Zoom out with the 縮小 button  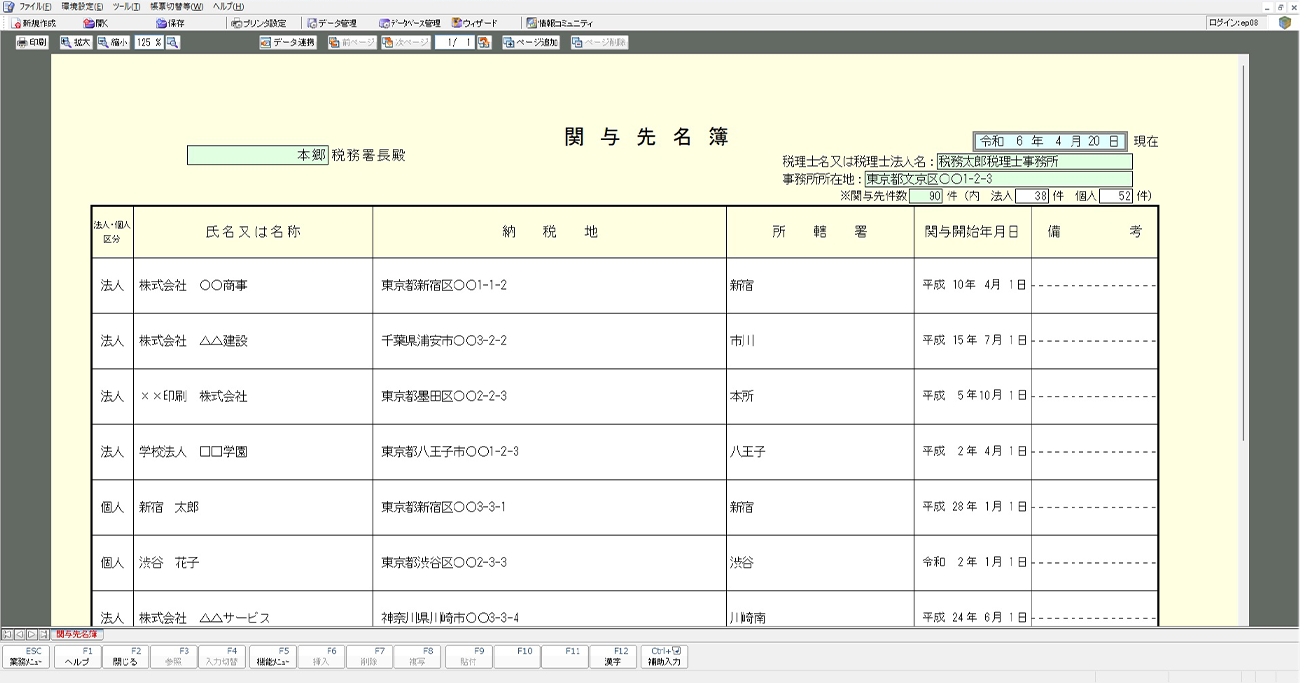tap(113, 43)
